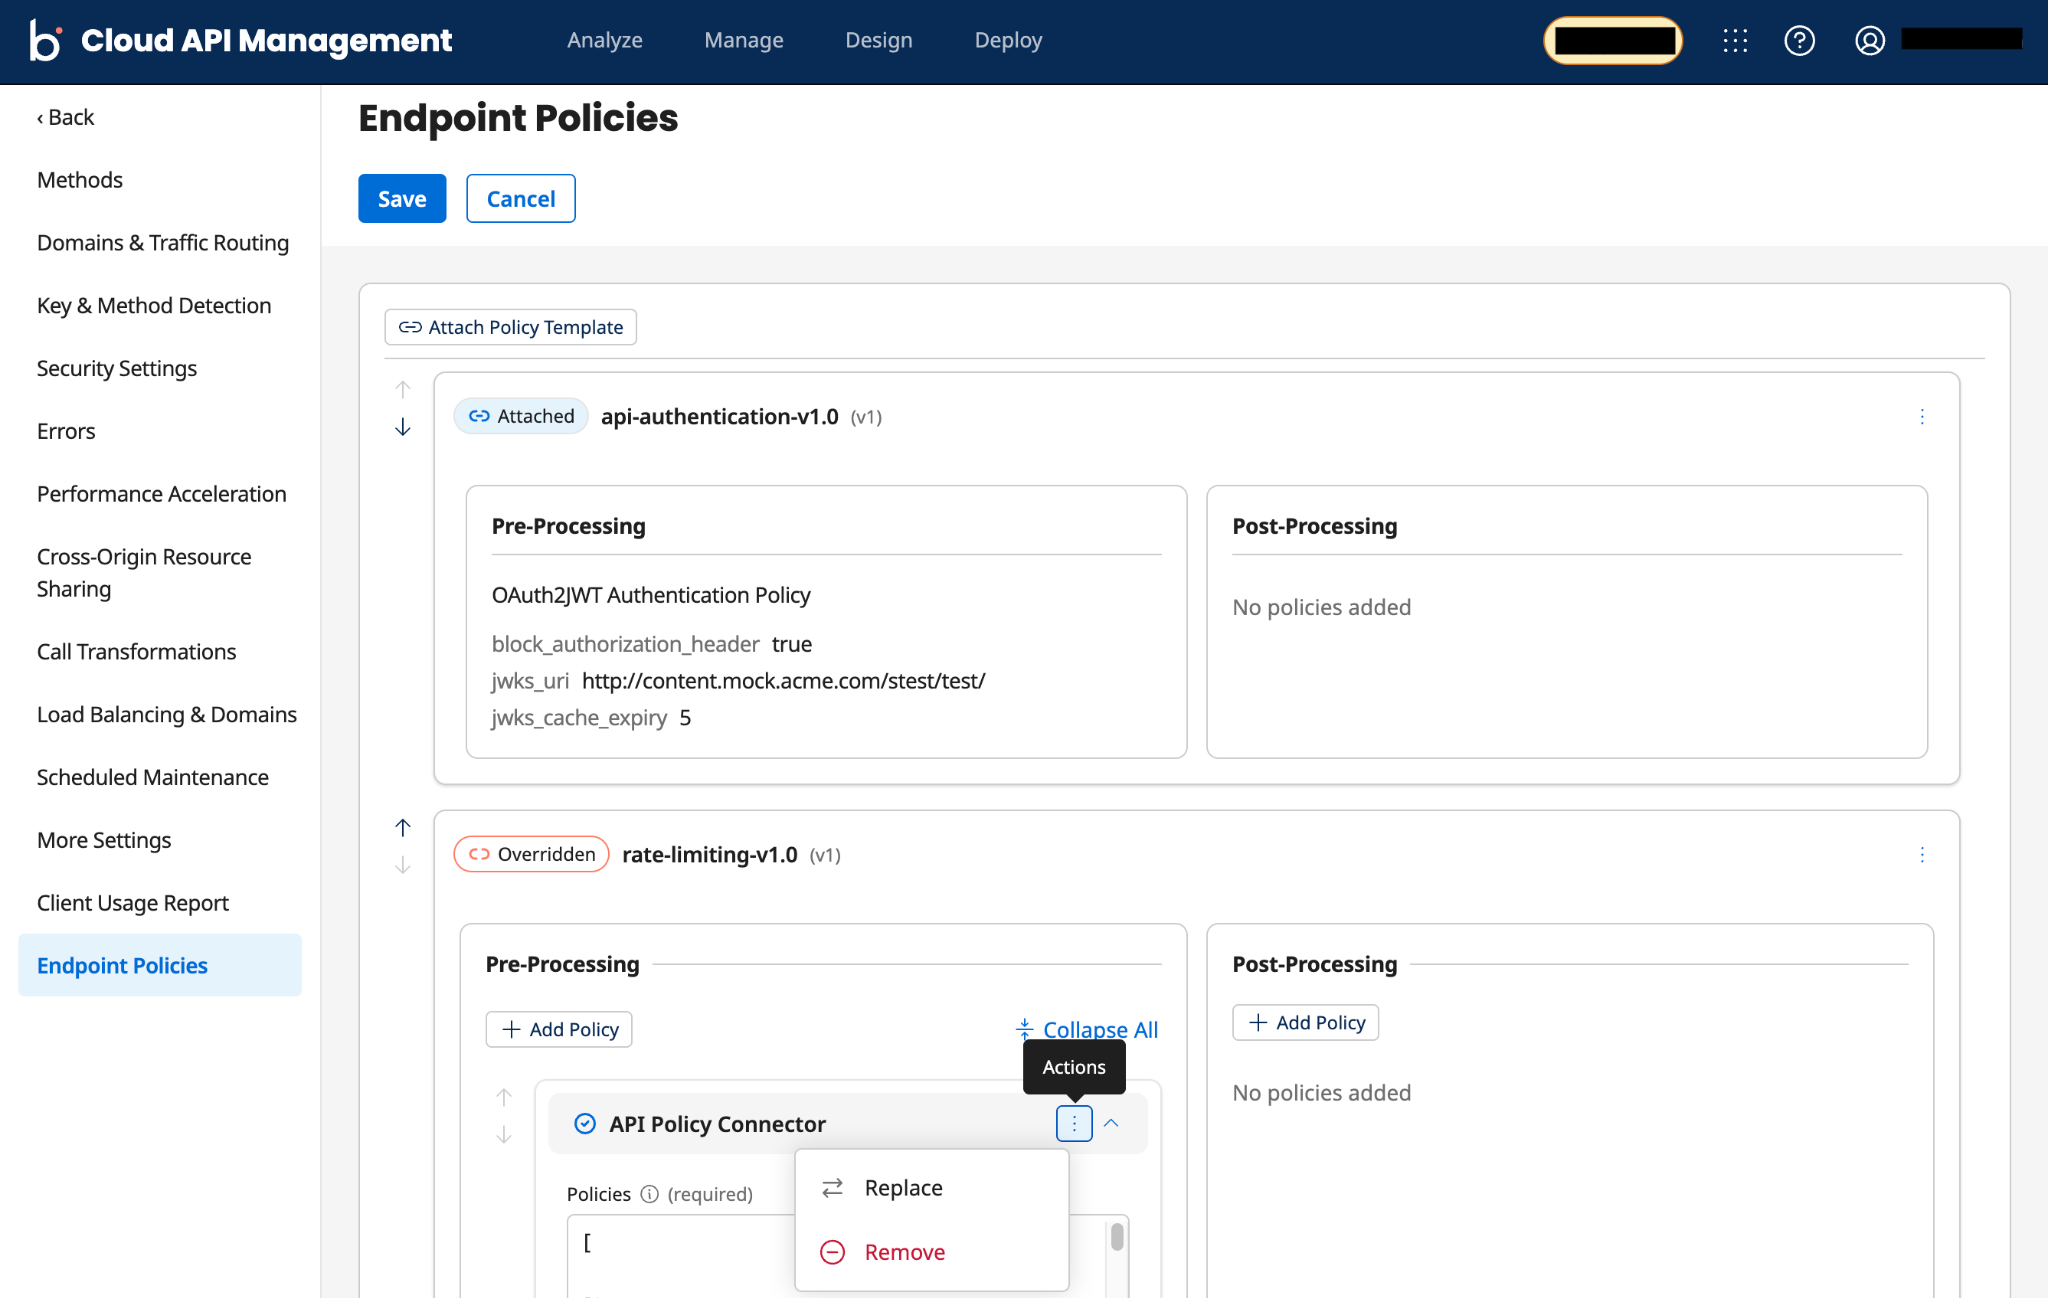The width and height of the screenshot is (2048, 1298).
Task: Click Attach Policy Template button
Action: [x=511, y=327]
